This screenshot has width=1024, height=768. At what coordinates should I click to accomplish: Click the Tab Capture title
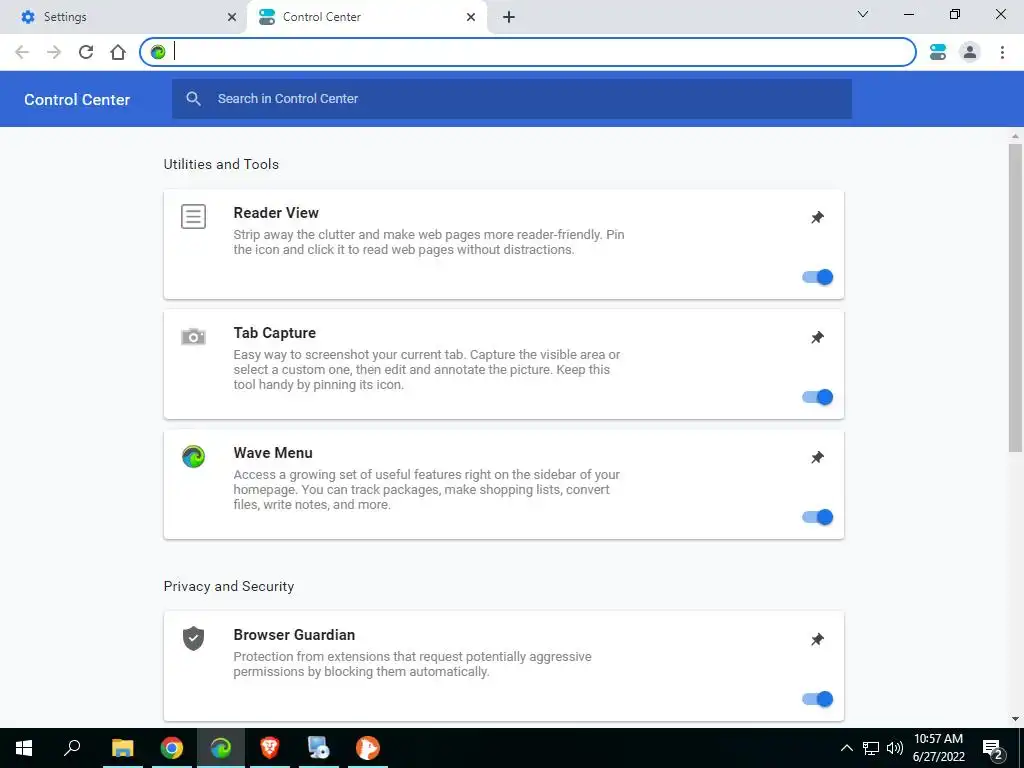[275, 333]
